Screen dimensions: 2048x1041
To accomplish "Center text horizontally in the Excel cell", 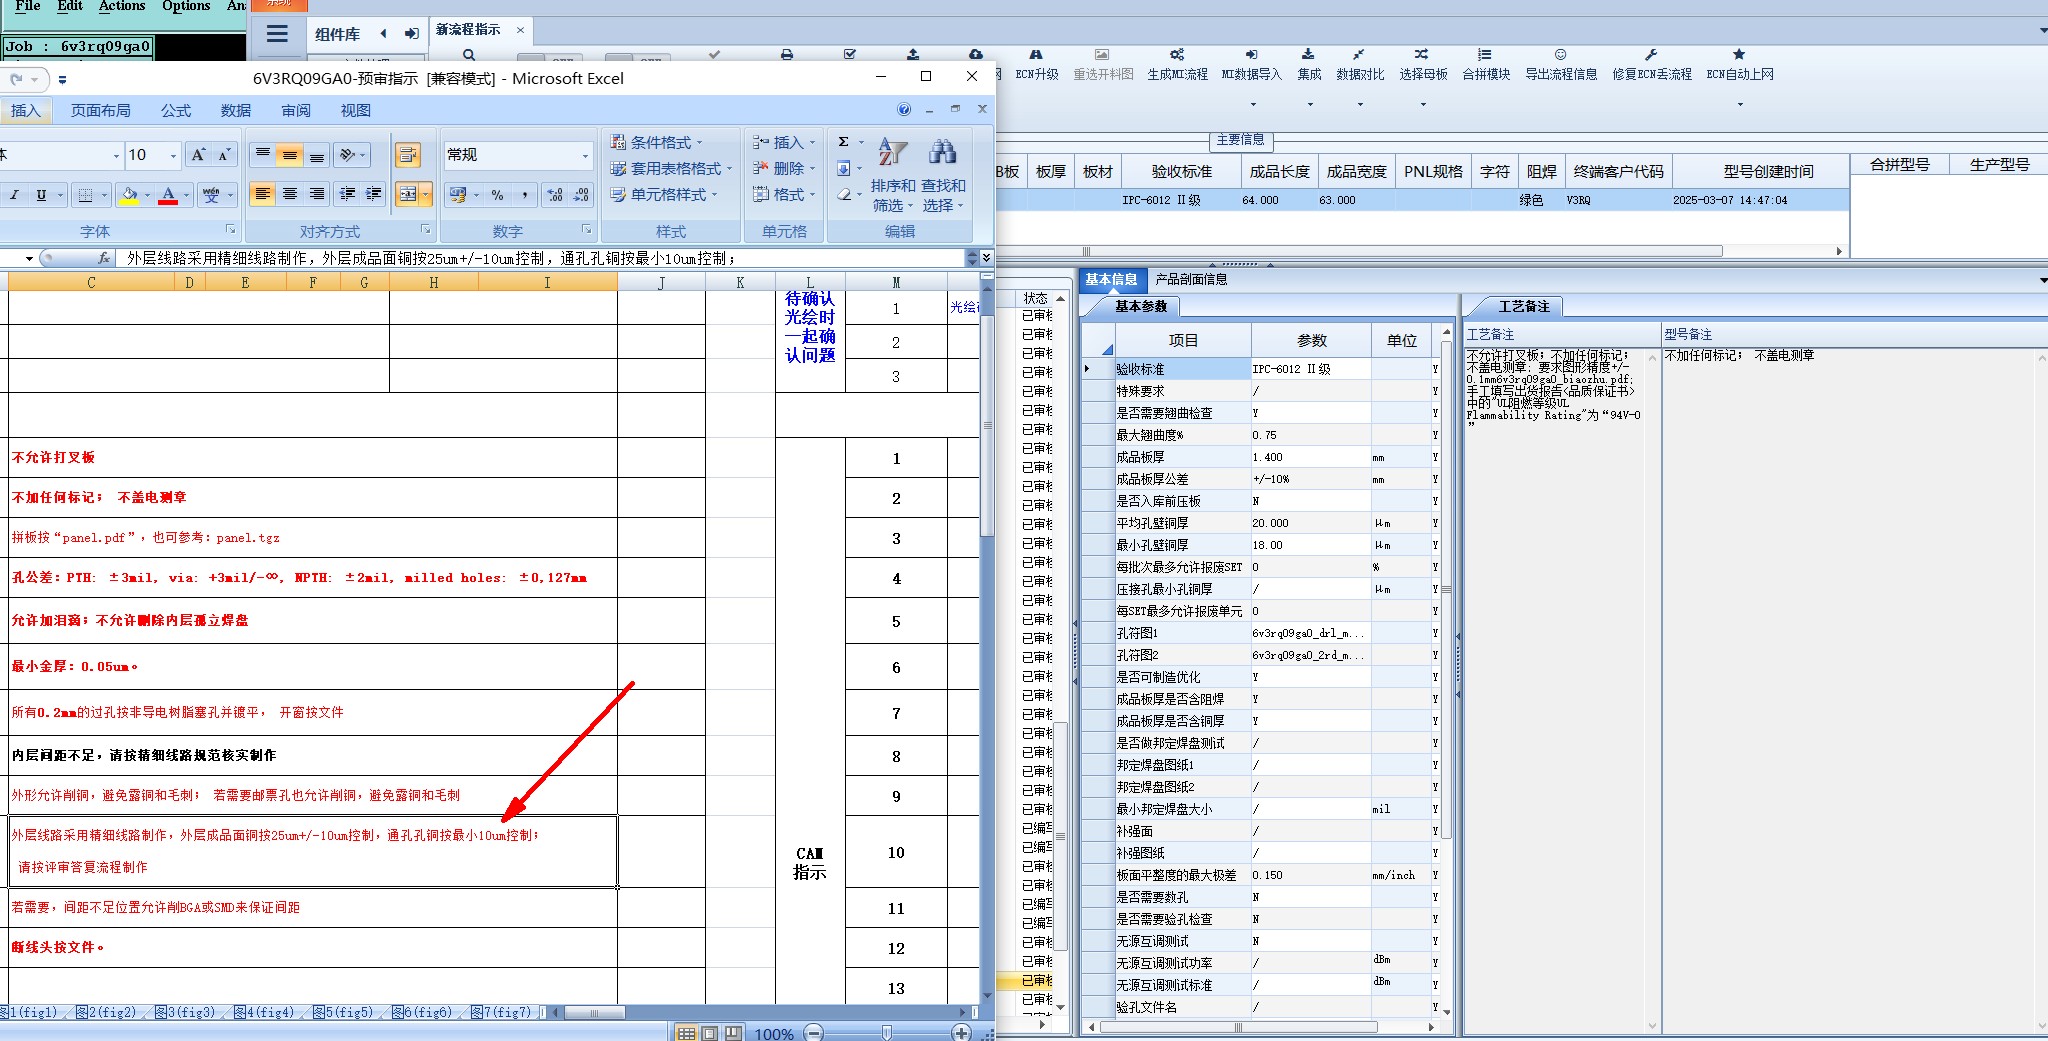I will (x=289, y=194).
